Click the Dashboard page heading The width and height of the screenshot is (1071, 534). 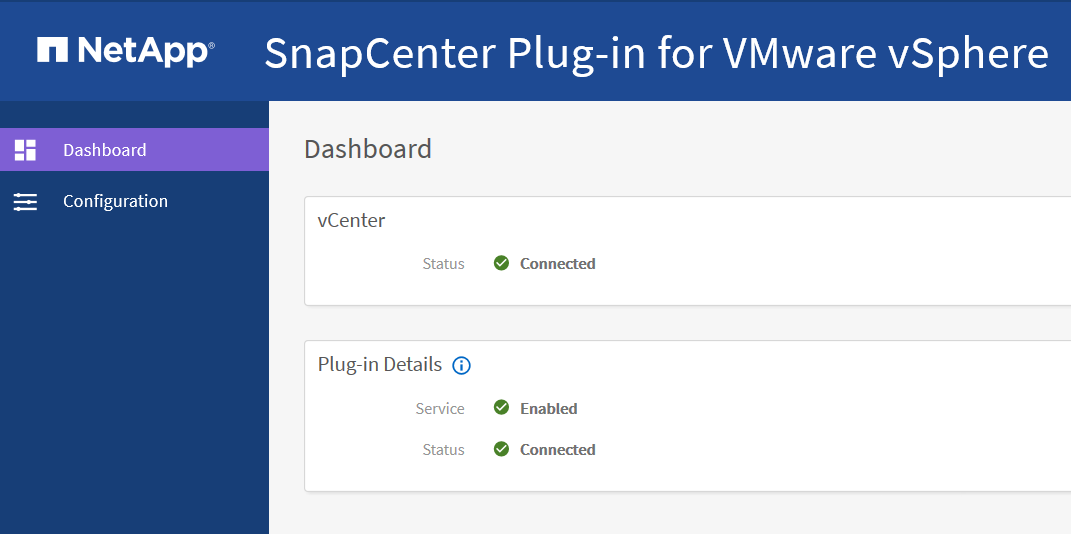(x=368, y=149)
